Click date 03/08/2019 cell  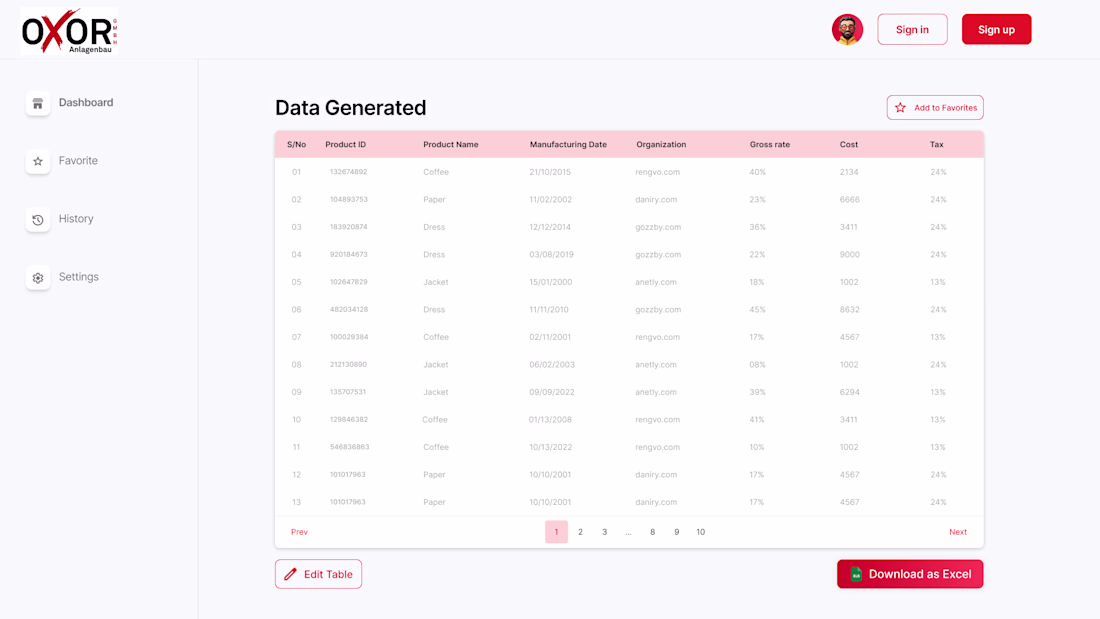tap(551, 255)
